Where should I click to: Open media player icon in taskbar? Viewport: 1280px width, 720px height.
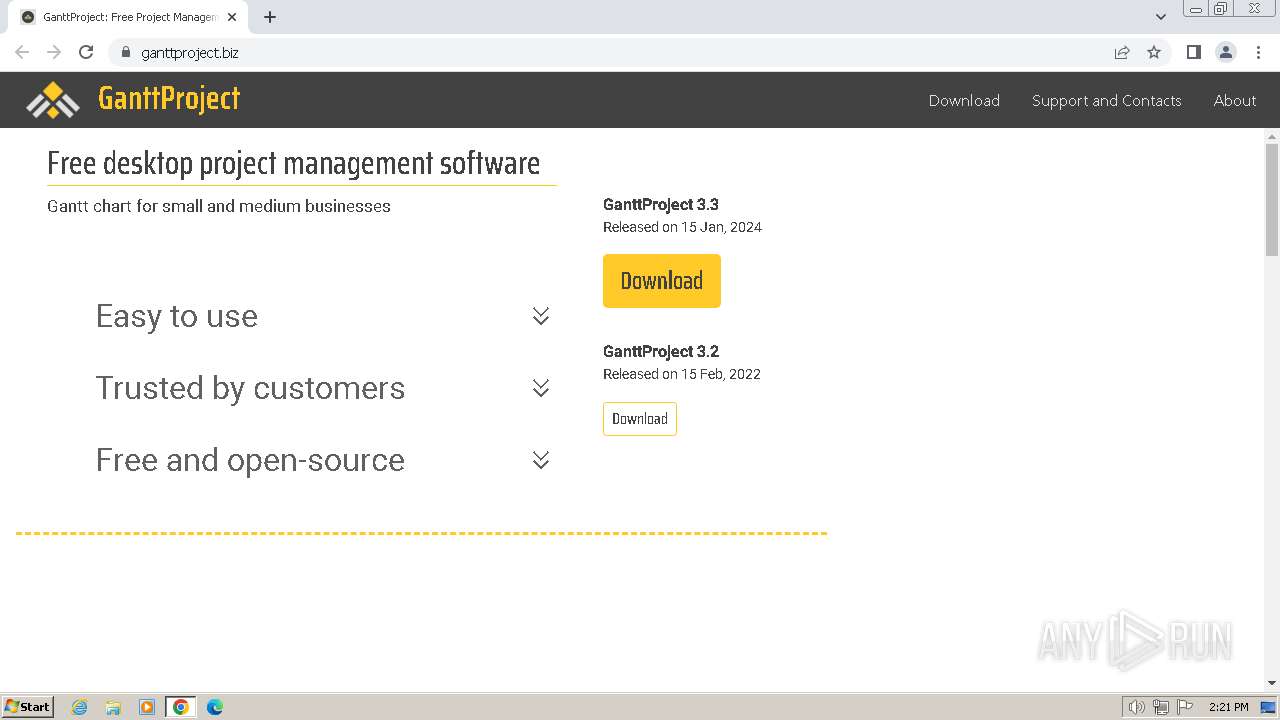tap(147, 707)
